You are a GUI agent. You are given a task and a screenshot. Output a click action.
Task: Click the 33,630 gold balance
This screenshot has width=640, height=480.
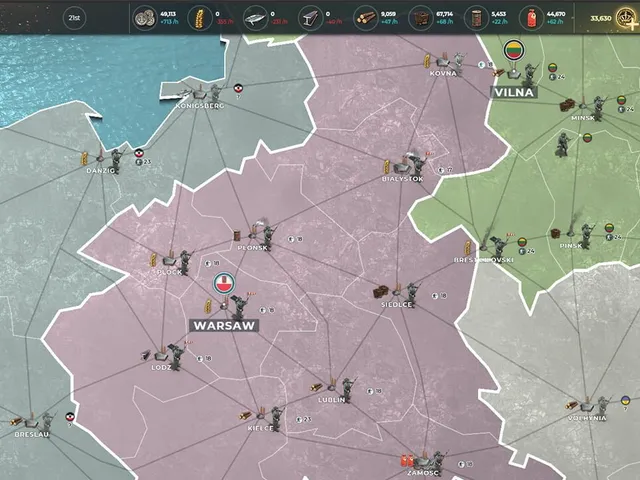click(x=601, y=18)
